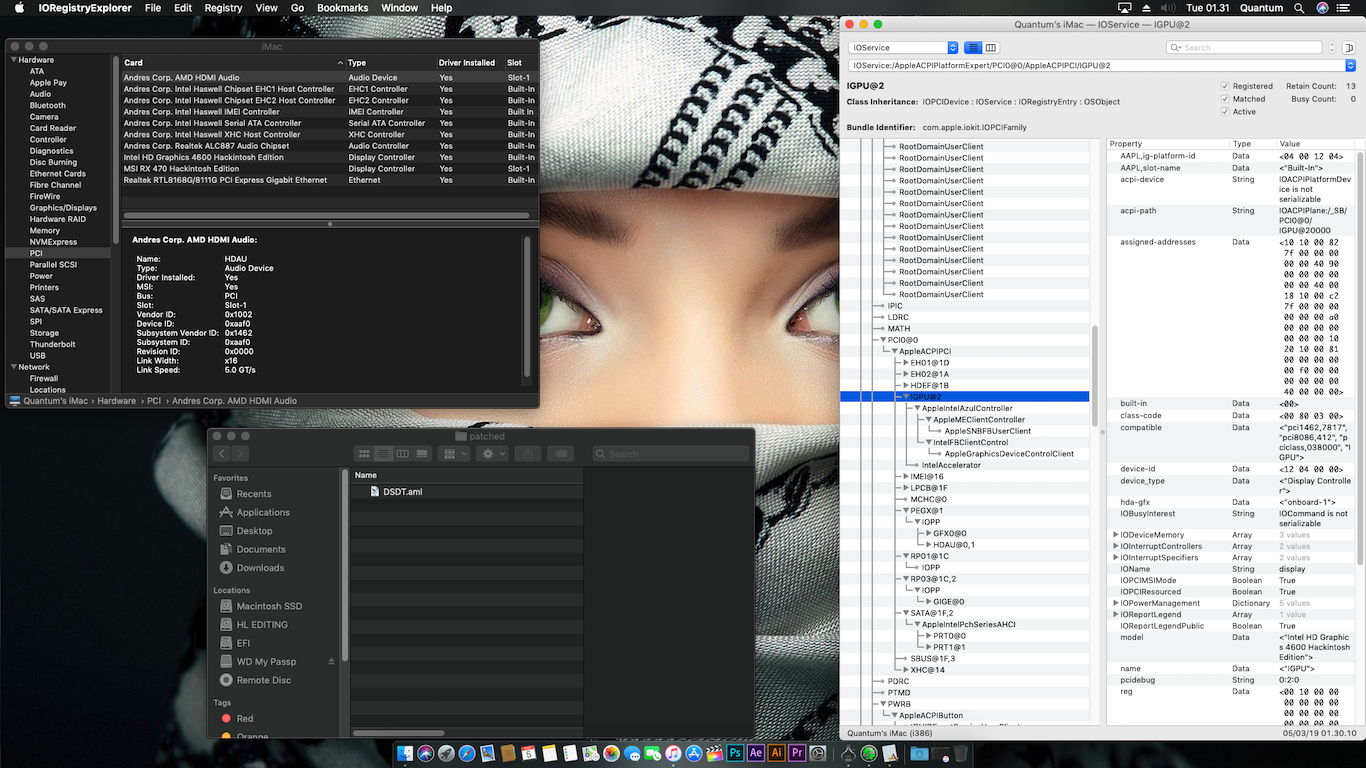Viewport: 1366px width, 768px height.
Task: Switch Finder to column view
Action: 402,454
